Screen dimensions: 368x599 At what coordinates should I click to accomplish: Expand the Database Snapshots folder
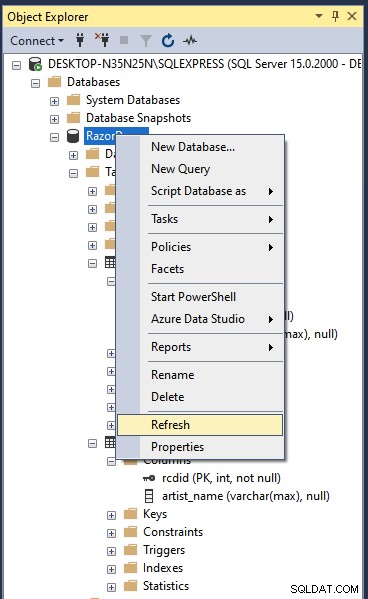click(x=54, y=119)
